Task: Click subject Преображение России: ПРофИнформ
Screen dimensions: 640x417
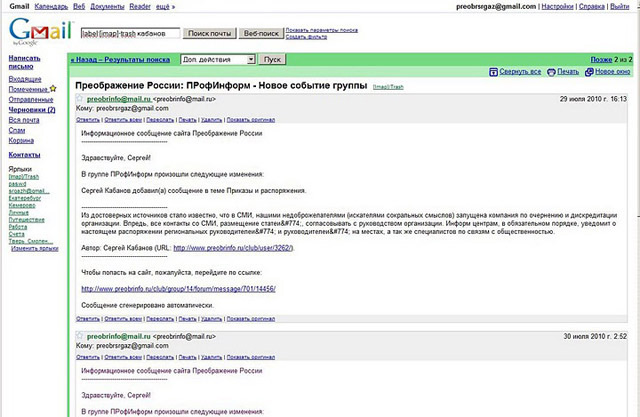Action: pos(221,85)
